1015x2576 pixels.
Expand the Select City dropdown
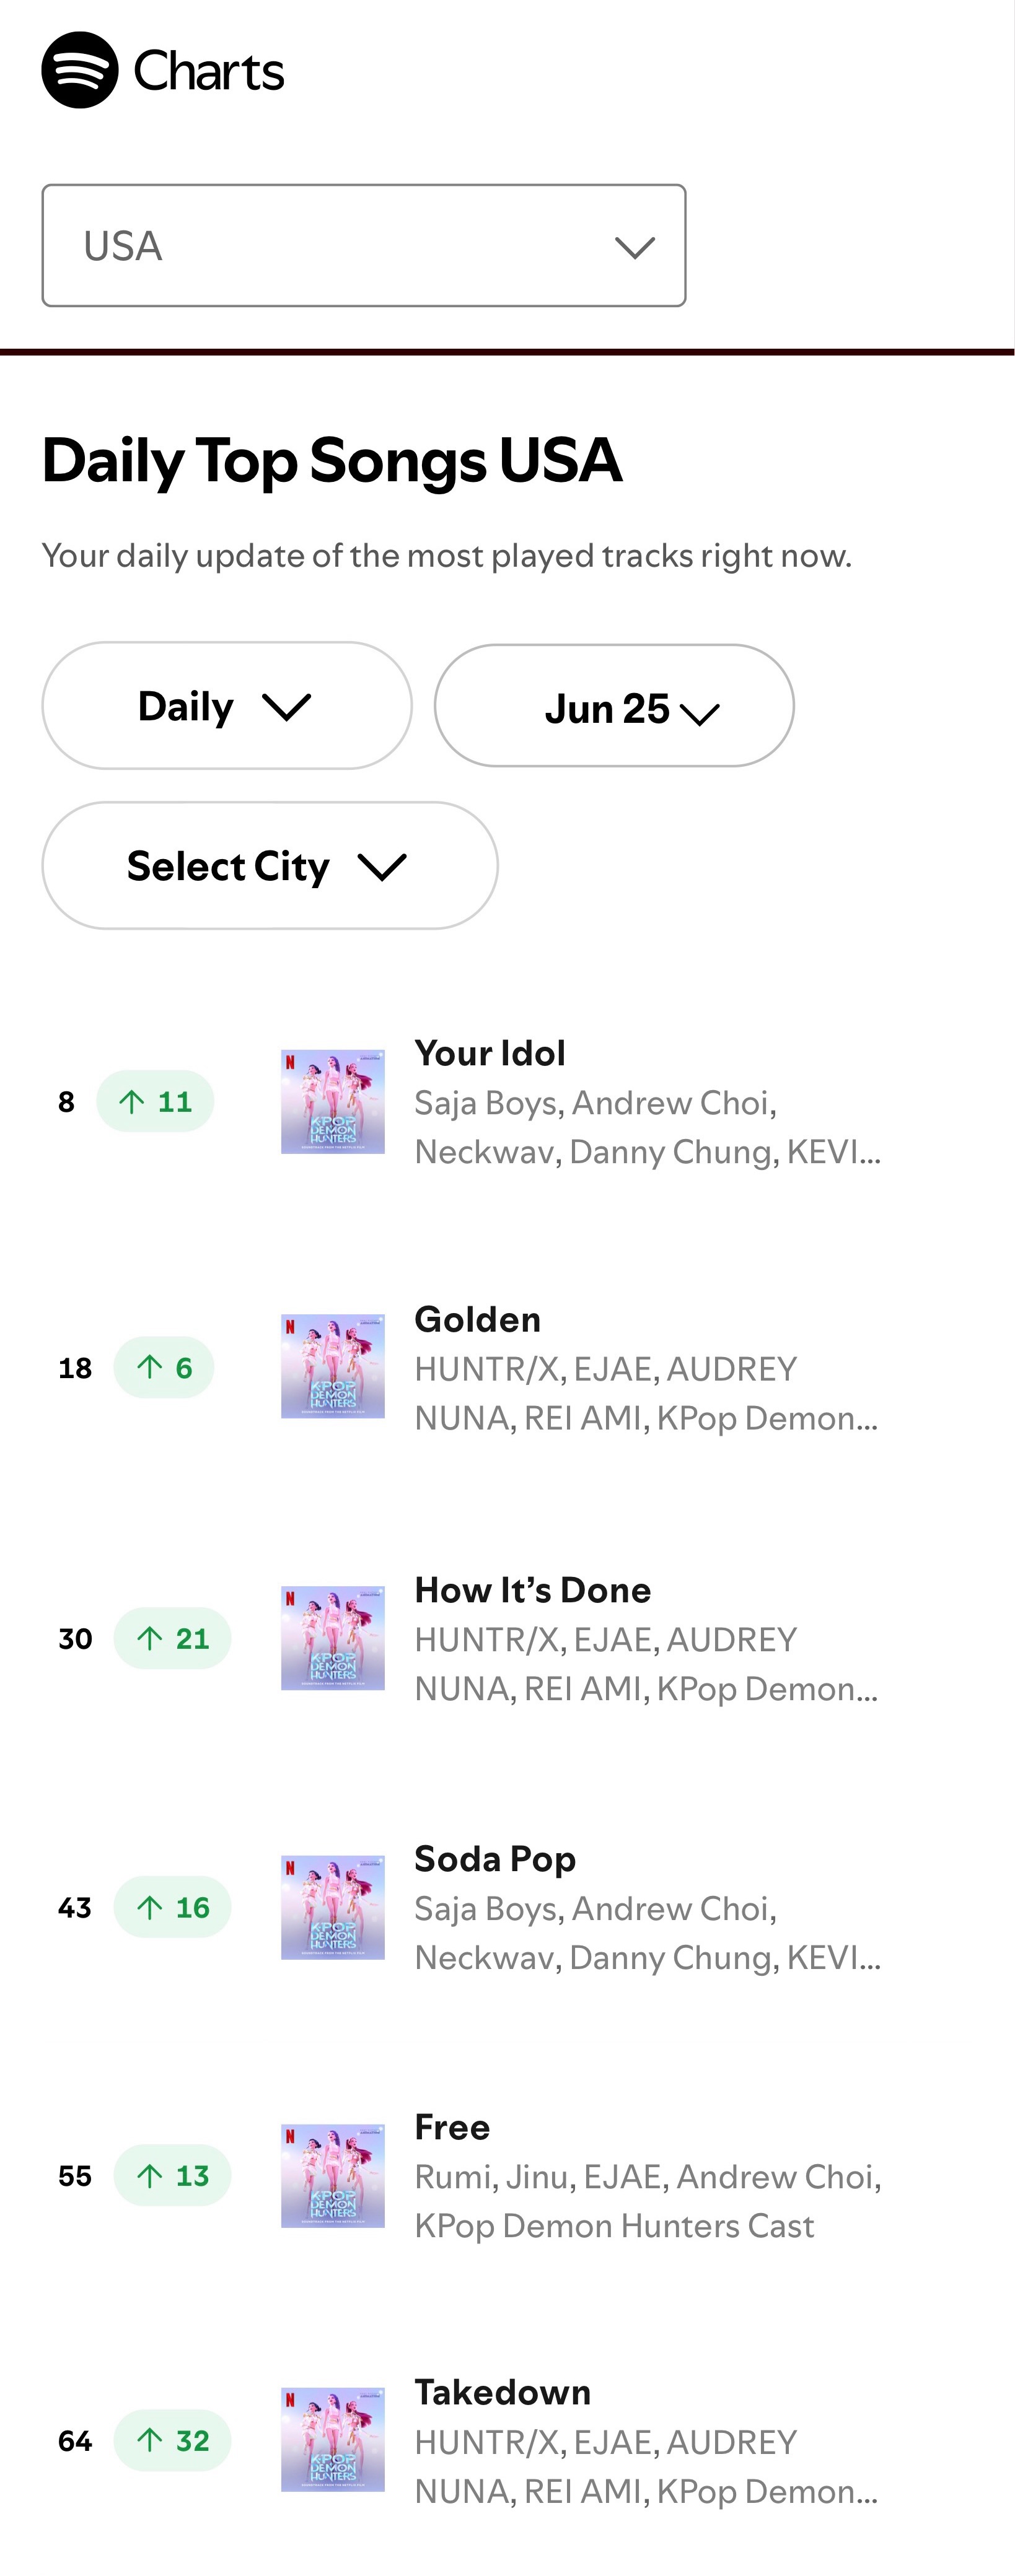(270, 865)
